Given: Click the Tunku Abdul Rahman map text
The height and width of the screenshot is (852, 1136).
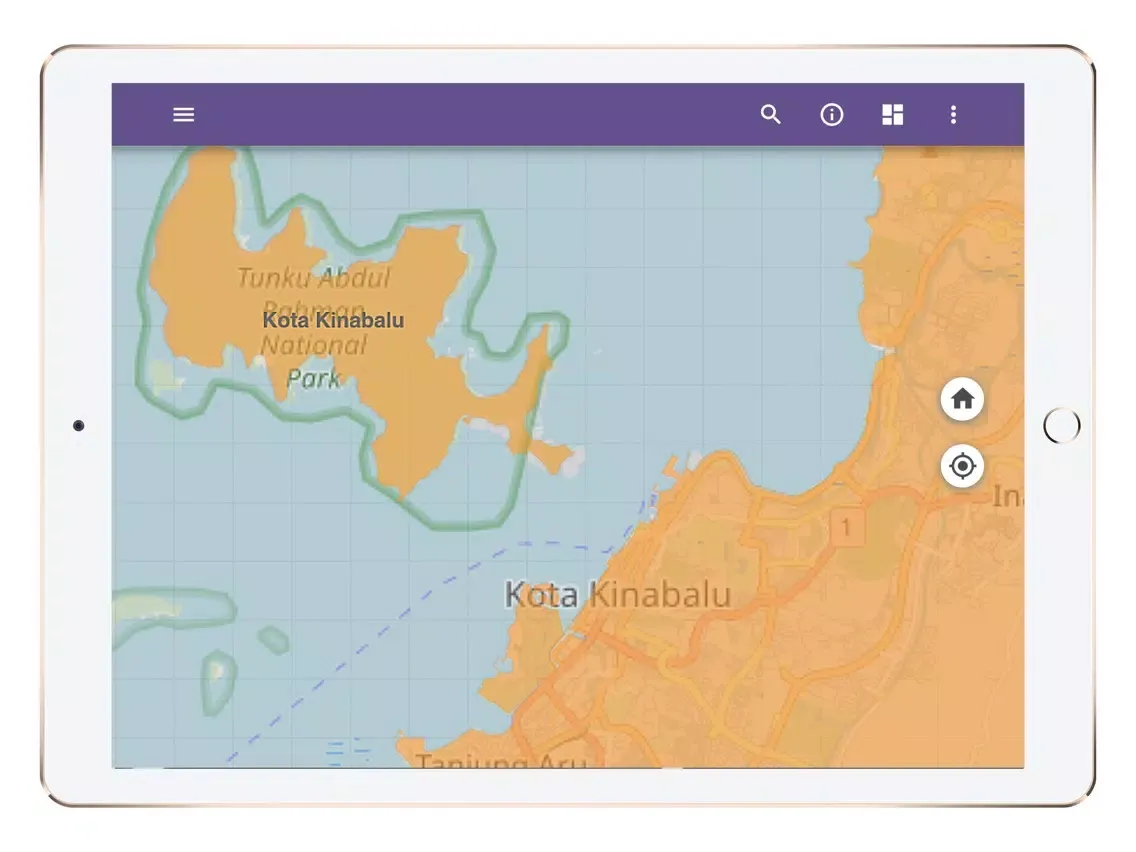Looking at the screenshot, I should pos(313,278).
